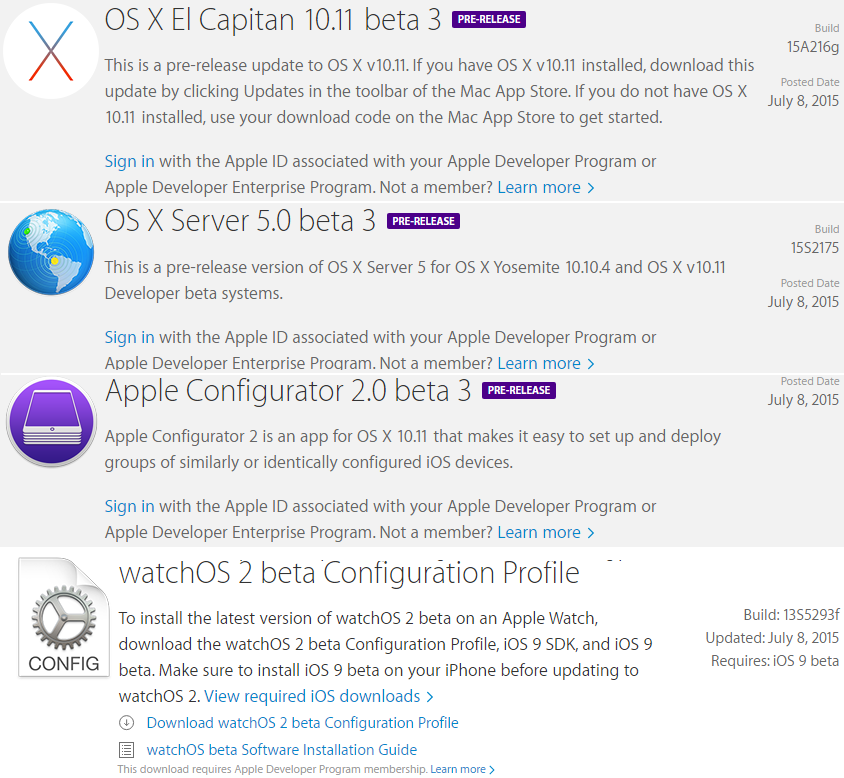Click PRE-RELEASE badge next to El Capitan title
The image size is (844, 778).
[489, 19]
